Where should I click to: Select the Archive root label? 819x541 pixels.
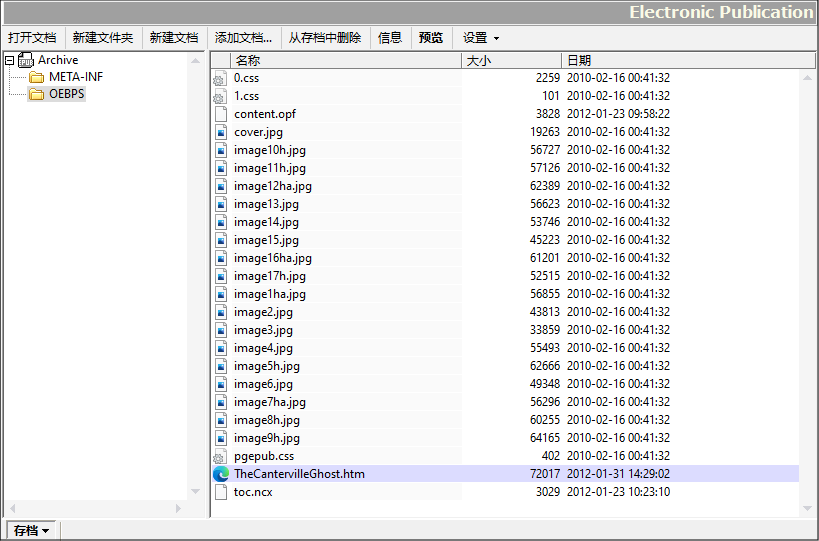(x=58, y=60)
